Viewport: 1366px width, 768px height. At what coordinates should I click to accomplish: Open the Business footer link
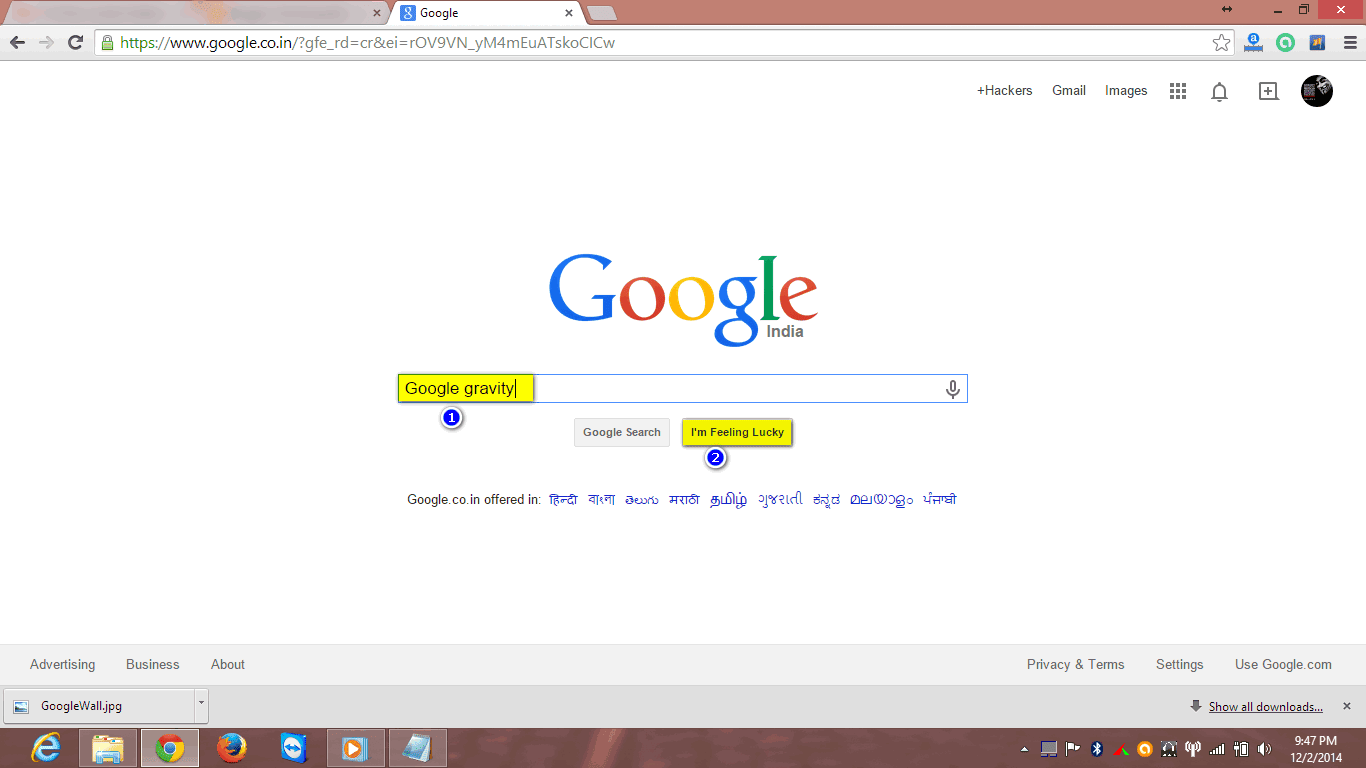[153, 664]
